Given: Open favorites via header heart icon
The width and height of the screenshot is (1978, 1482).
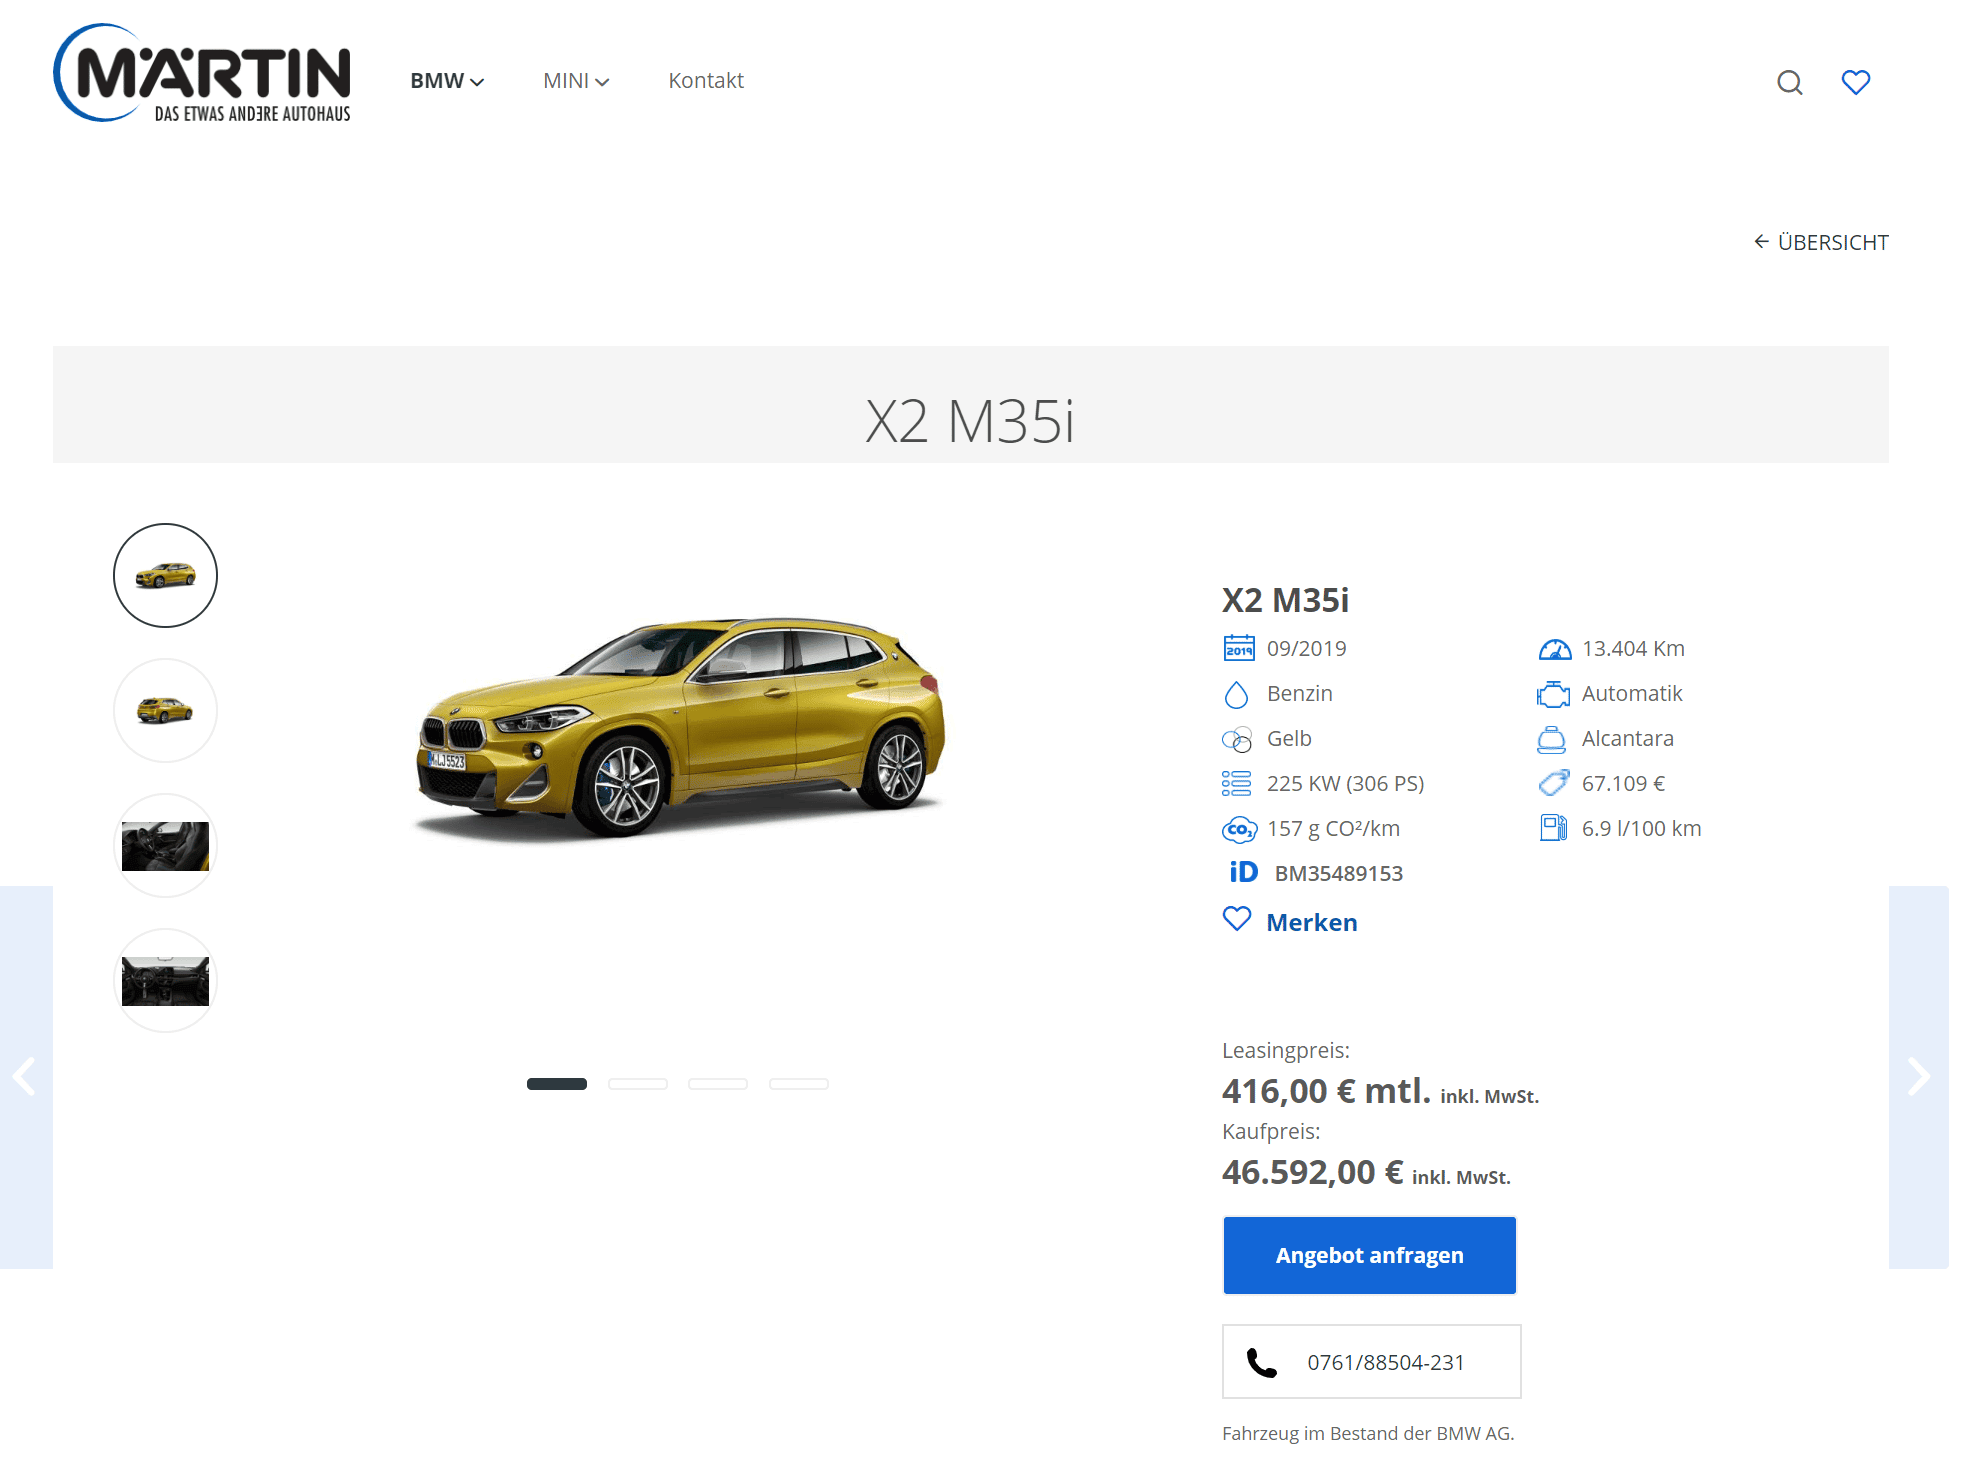Looking at the screenshot, I should pos(1855,82).
